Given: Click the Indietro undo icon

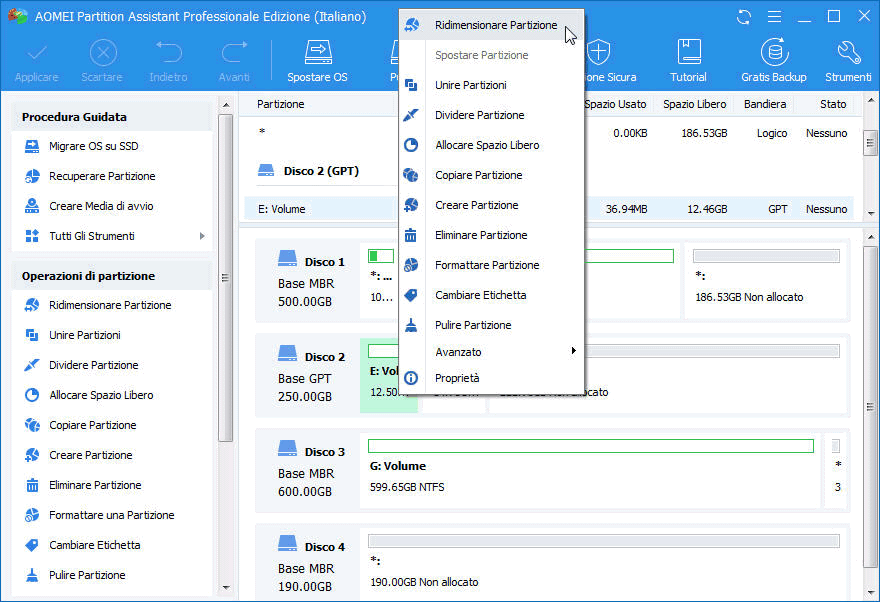Looking at the screenshot, I should click(168, 61).
